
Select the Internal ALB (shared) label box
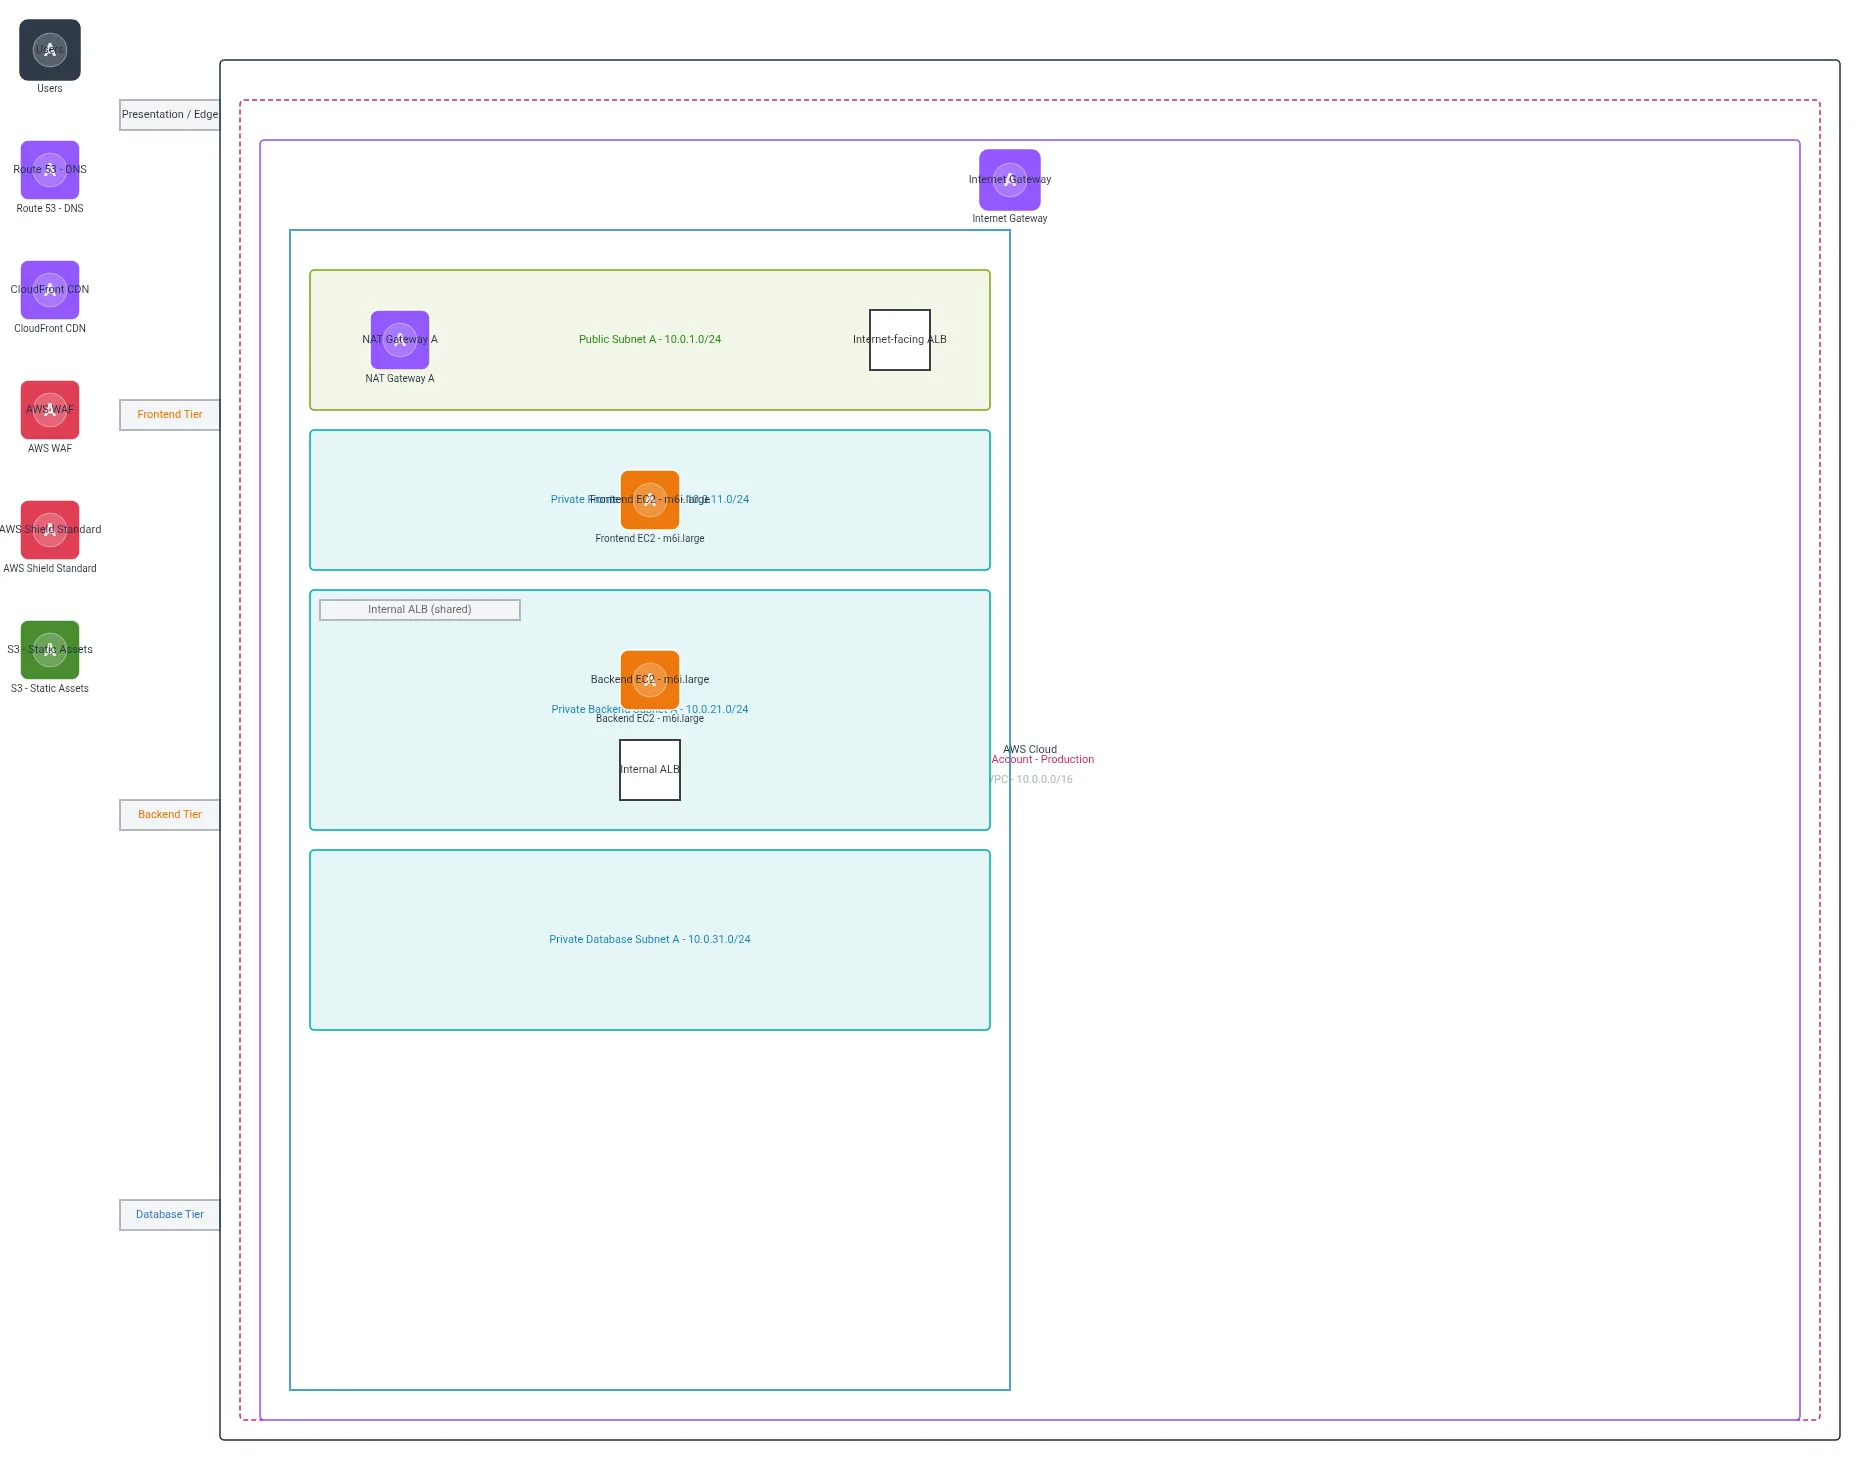point(420,610)
